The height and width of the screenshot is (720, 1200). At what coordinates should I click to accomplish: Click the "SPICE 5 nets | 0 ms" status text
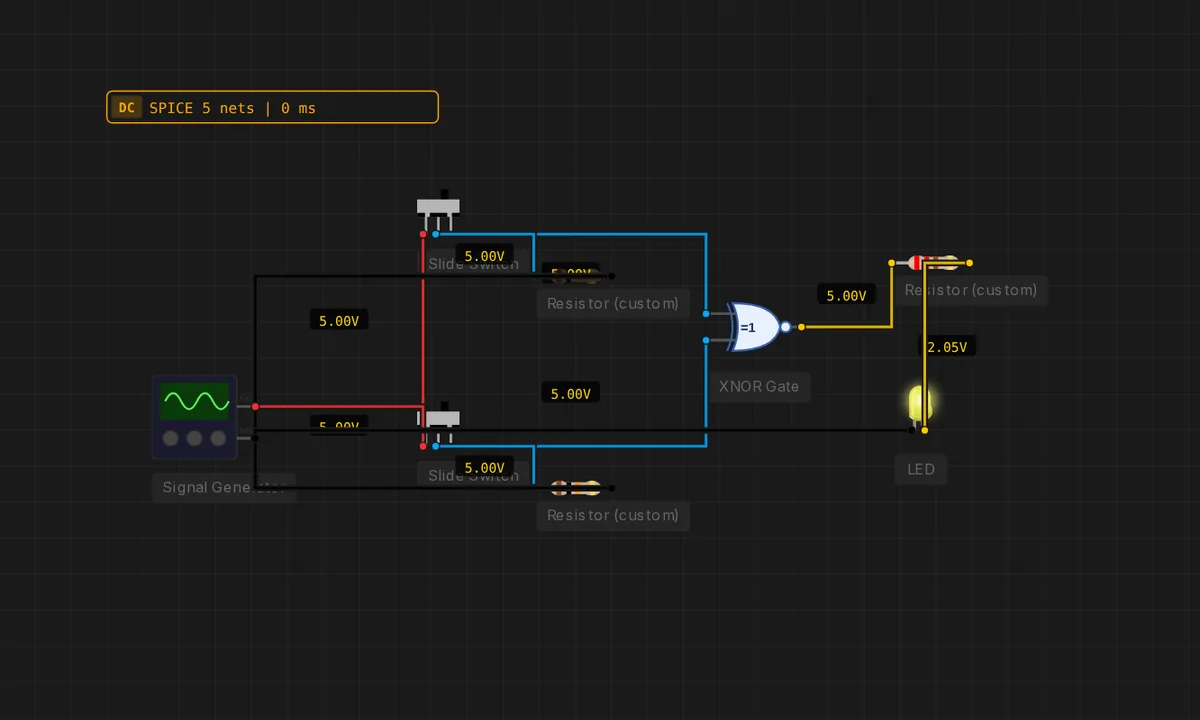tap(232, 108)
